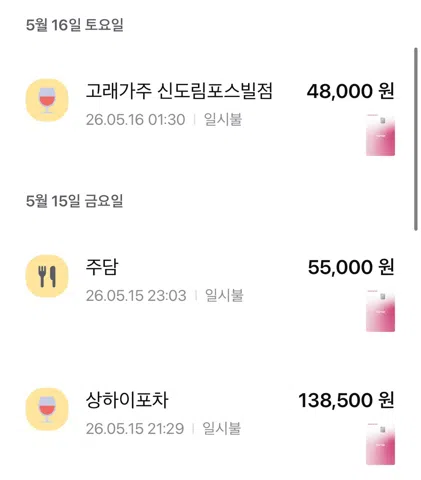Tap wine glass icon for 고래가주 transaction
Screen dimensions: 421x480
click(47, 100)
